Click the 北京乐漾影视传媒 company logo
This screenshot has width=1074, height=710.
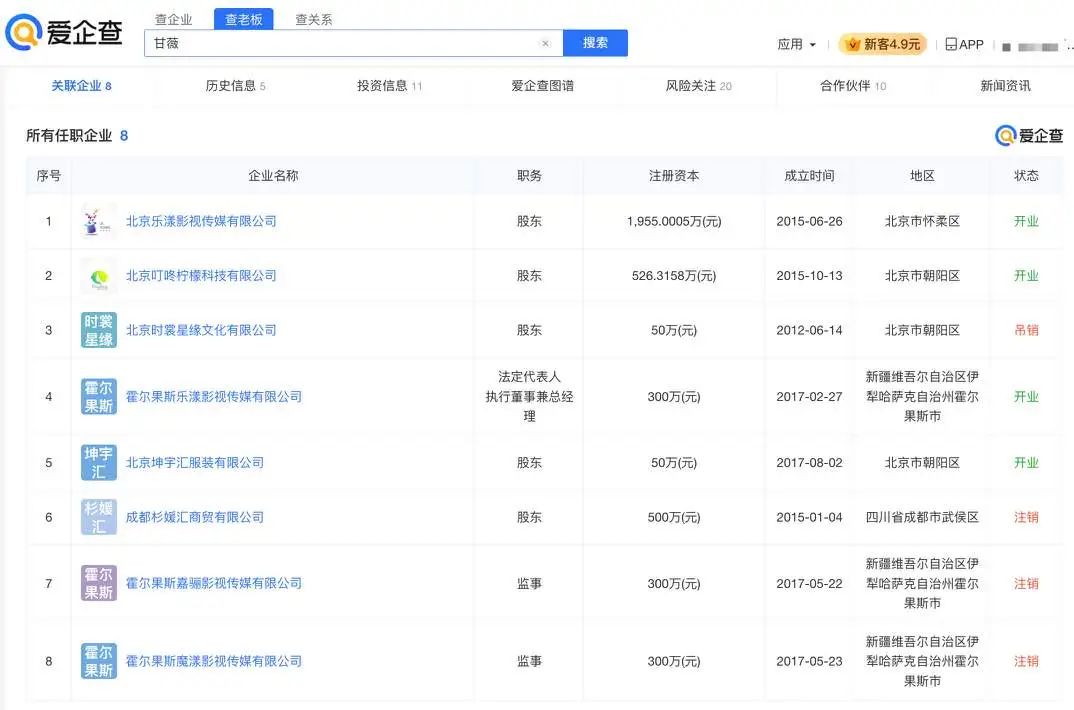(98, 221)
